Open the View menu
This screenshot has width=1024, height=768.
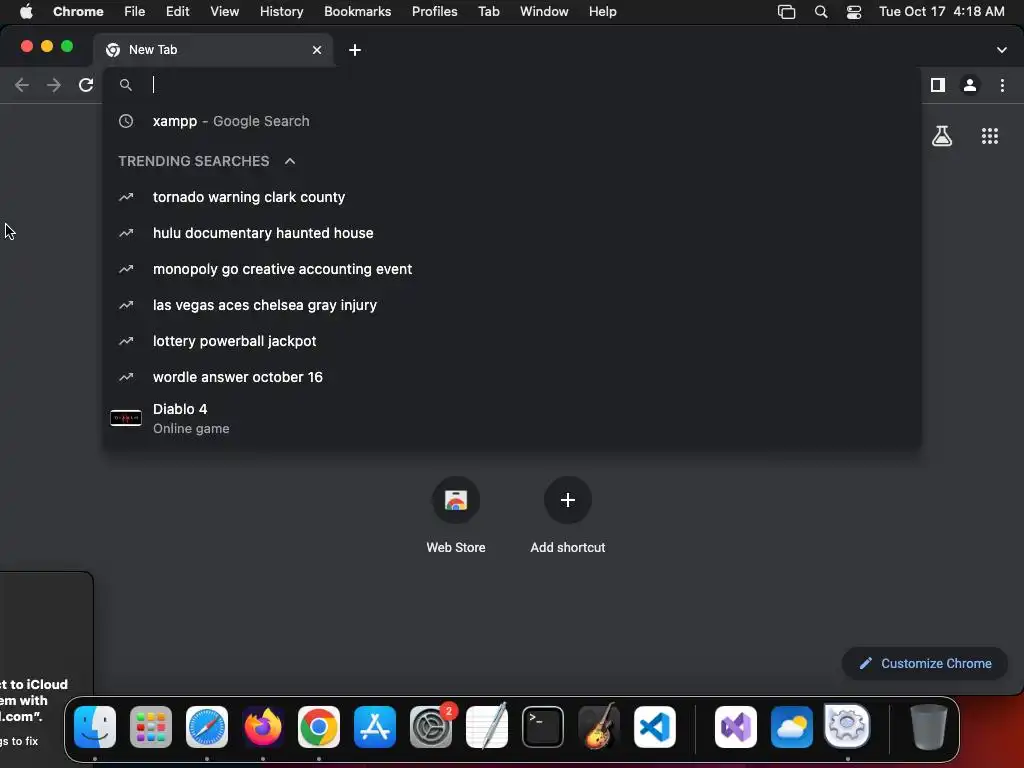pos(224,12)
